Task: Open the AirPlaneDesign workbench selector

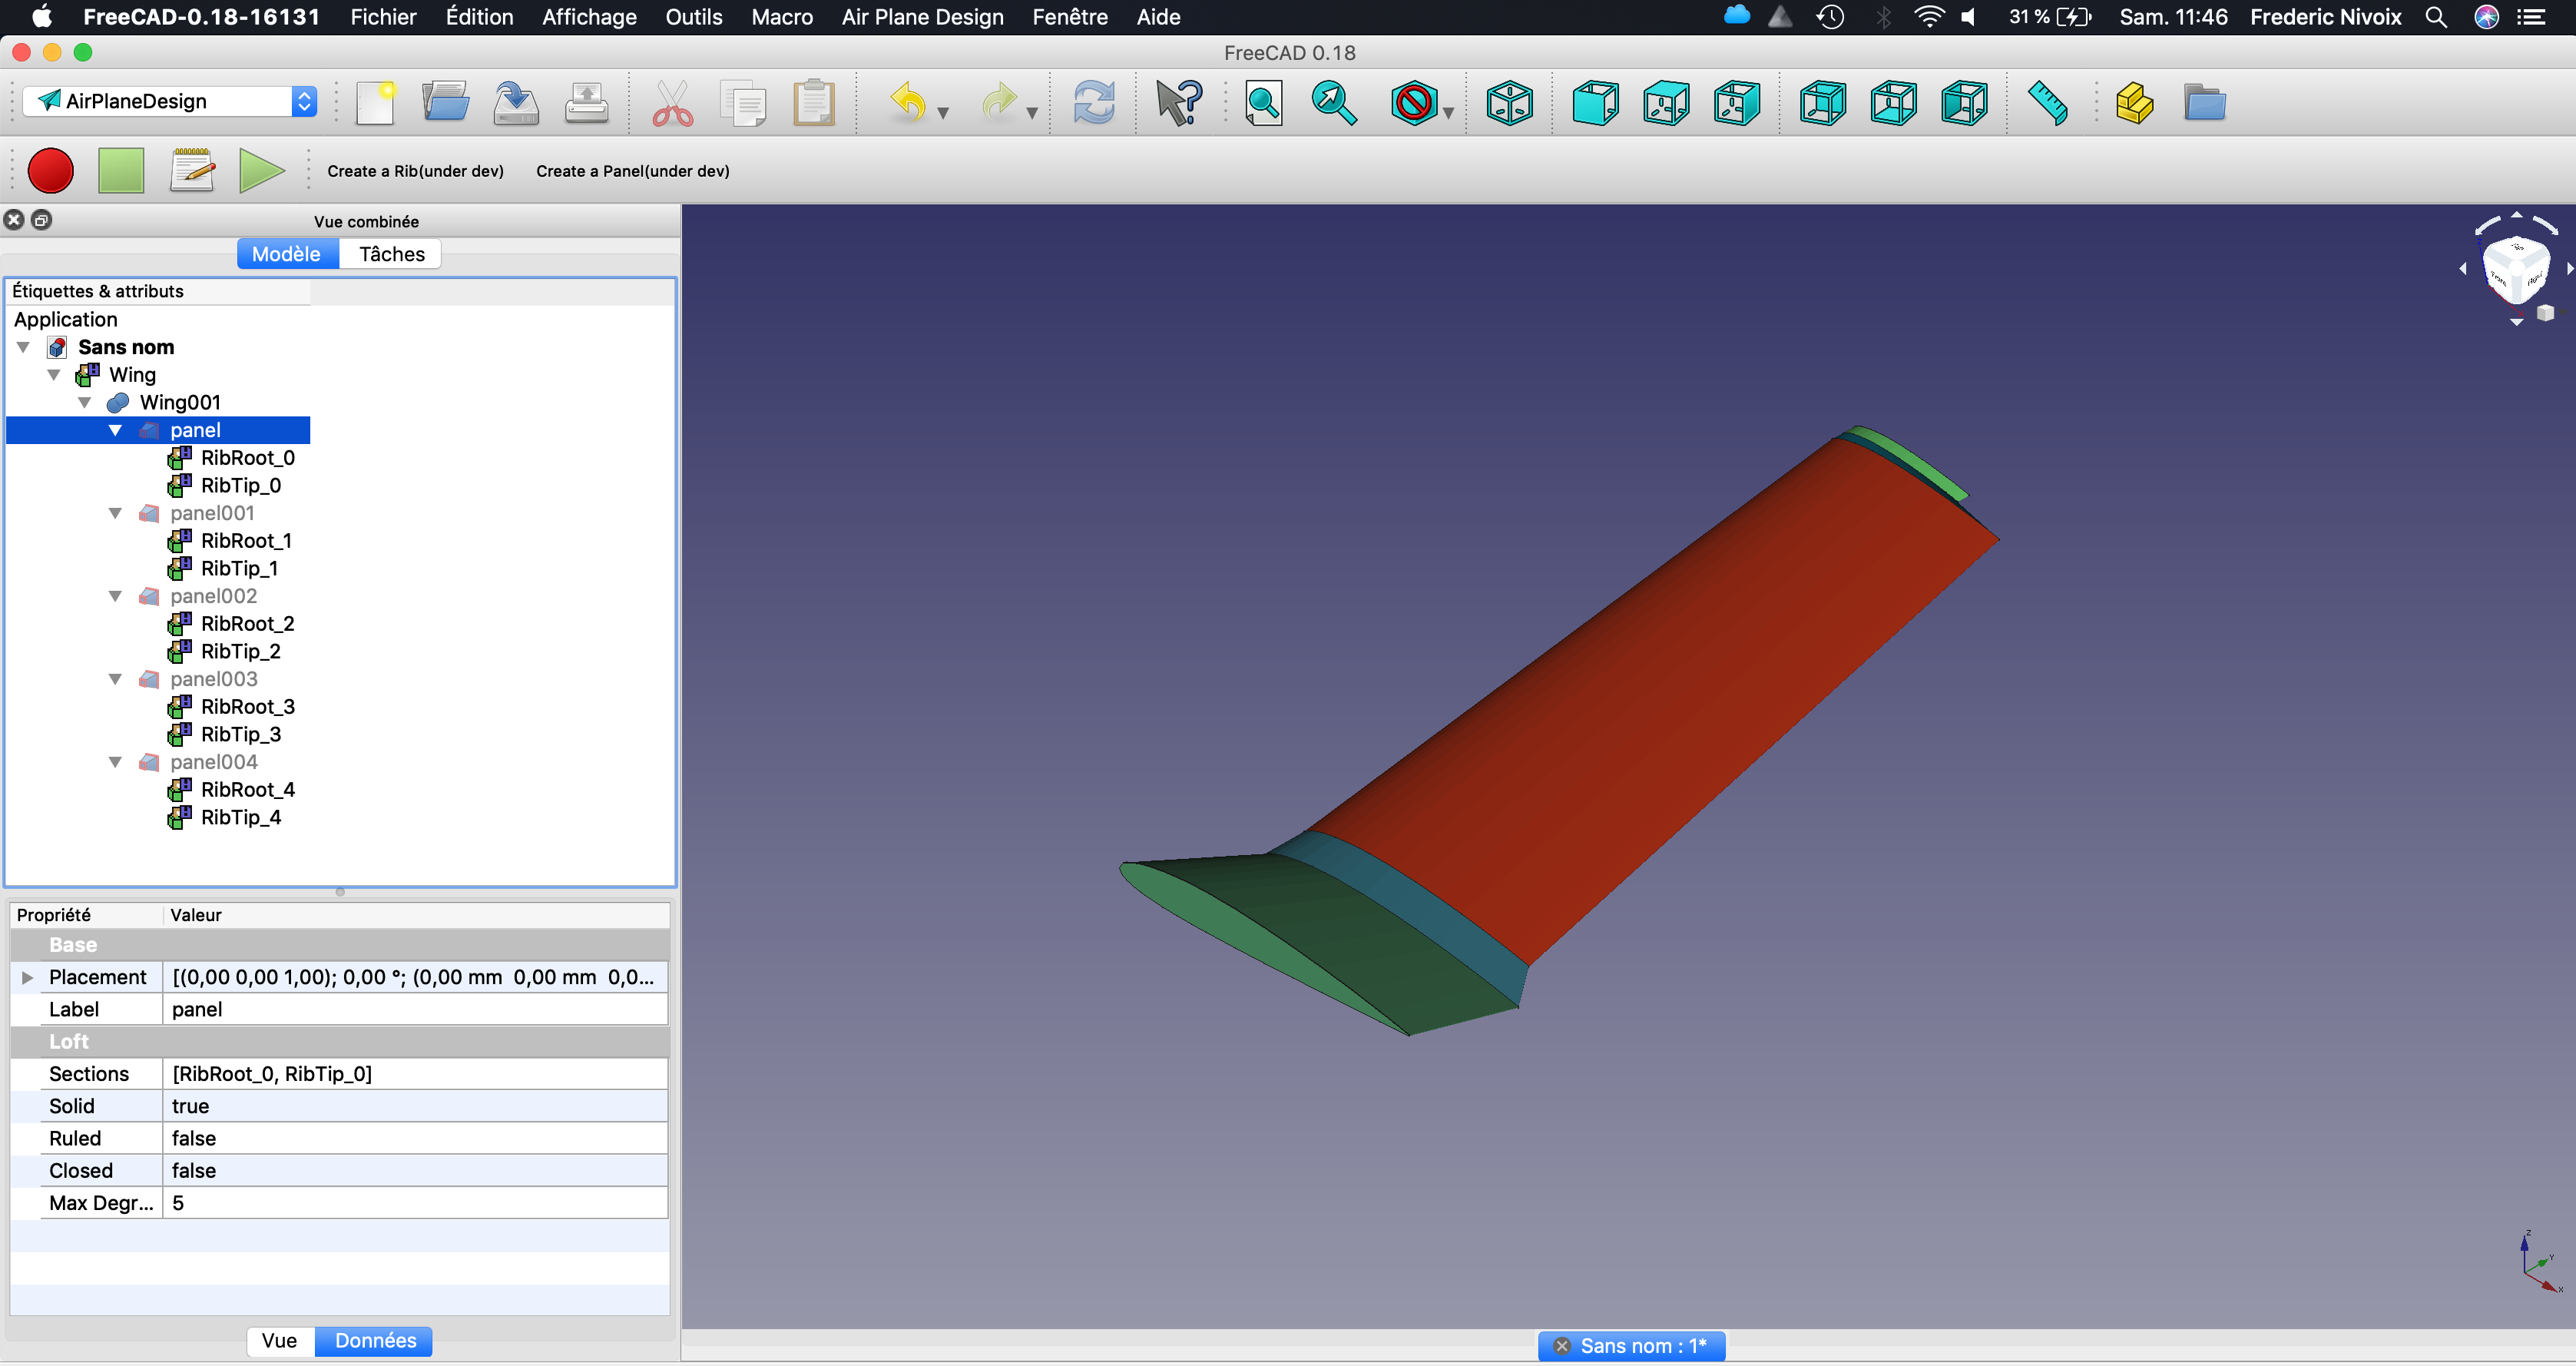Action: 170,101
